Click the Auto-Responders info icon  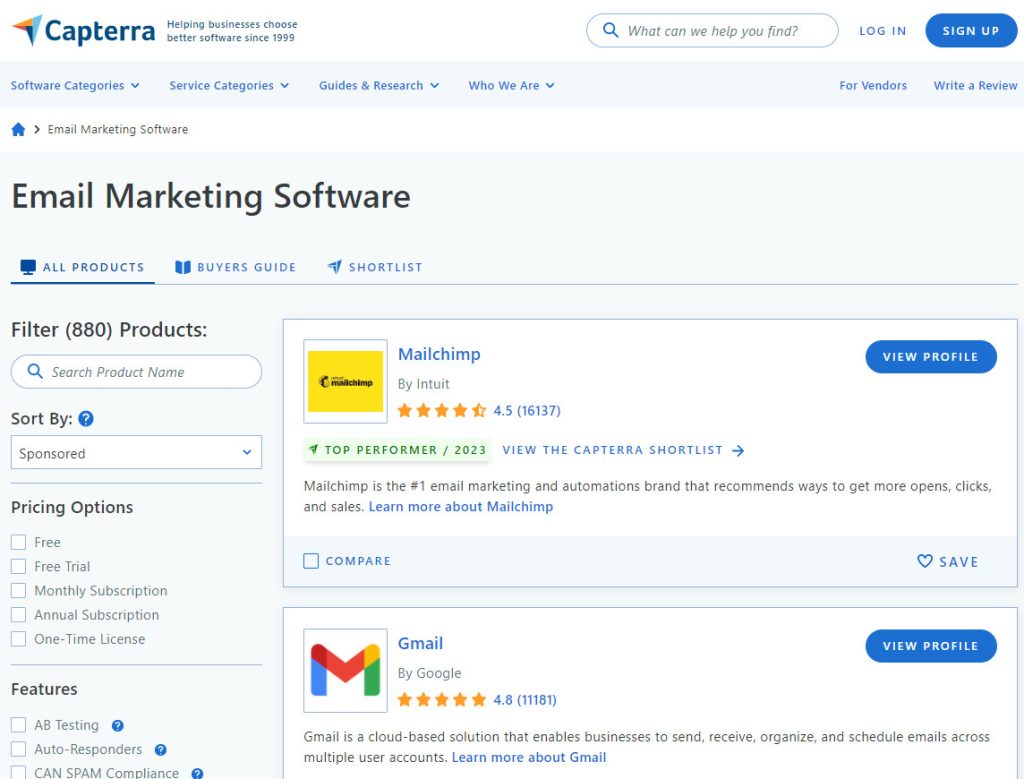coord(161,750)
